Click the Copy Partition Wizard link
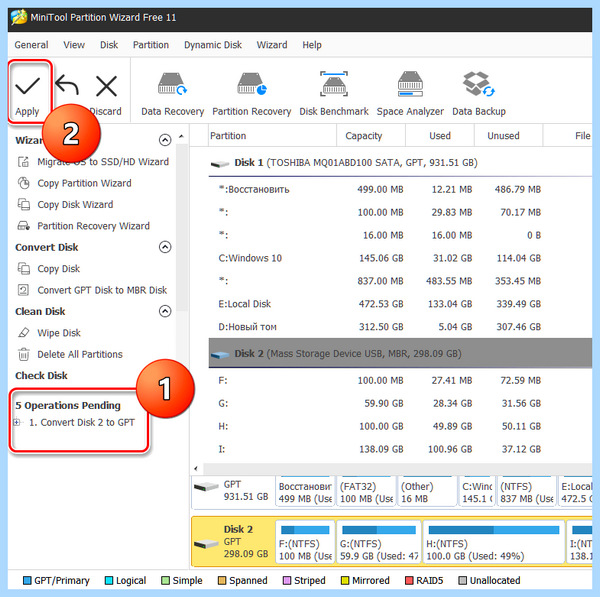The height and width of the screenshot is (597, 600). (84, 183)
